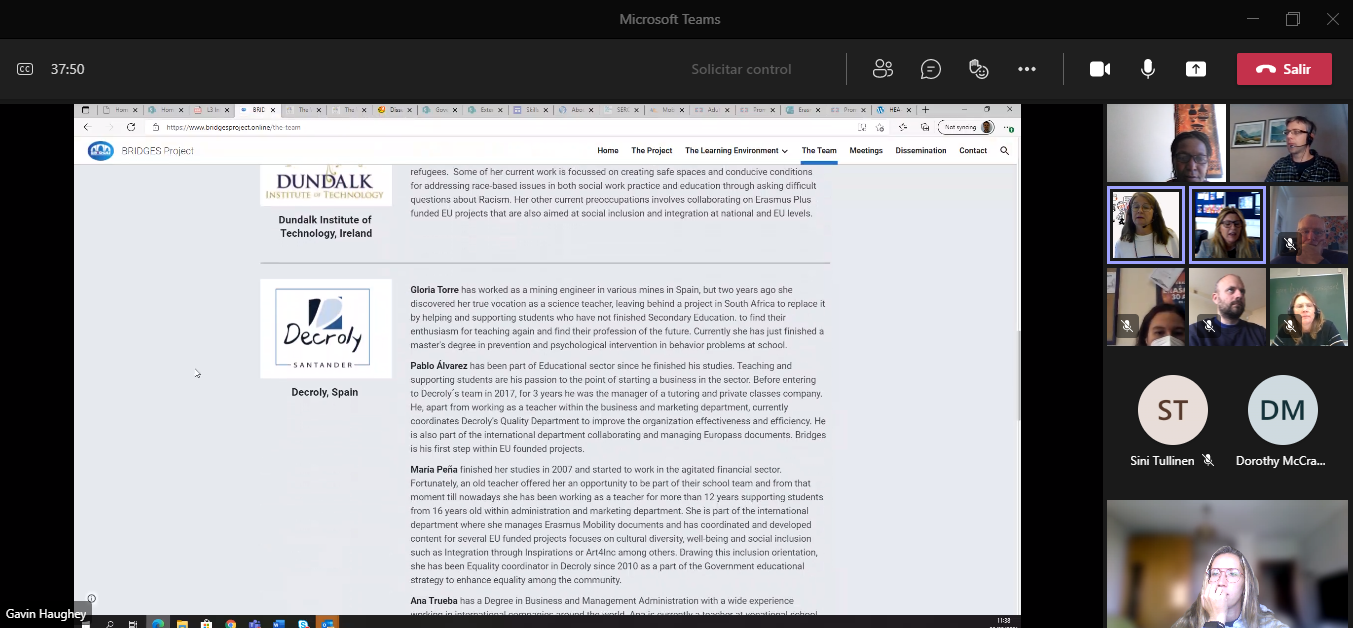Toggle the camera on or off

click(x=1100, y=69)
